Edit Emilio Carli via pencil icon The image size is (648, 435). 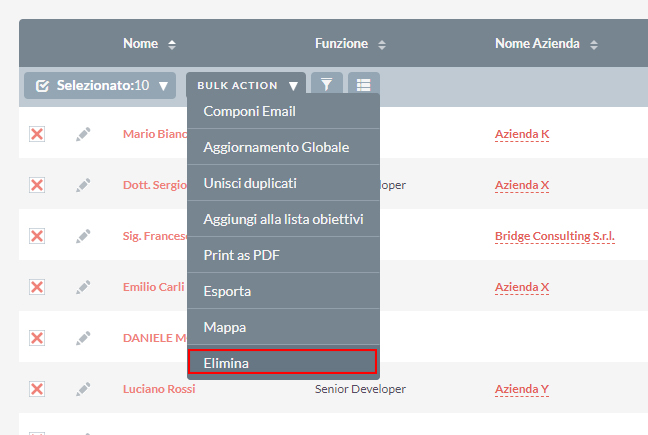click(x=83, y=287)
